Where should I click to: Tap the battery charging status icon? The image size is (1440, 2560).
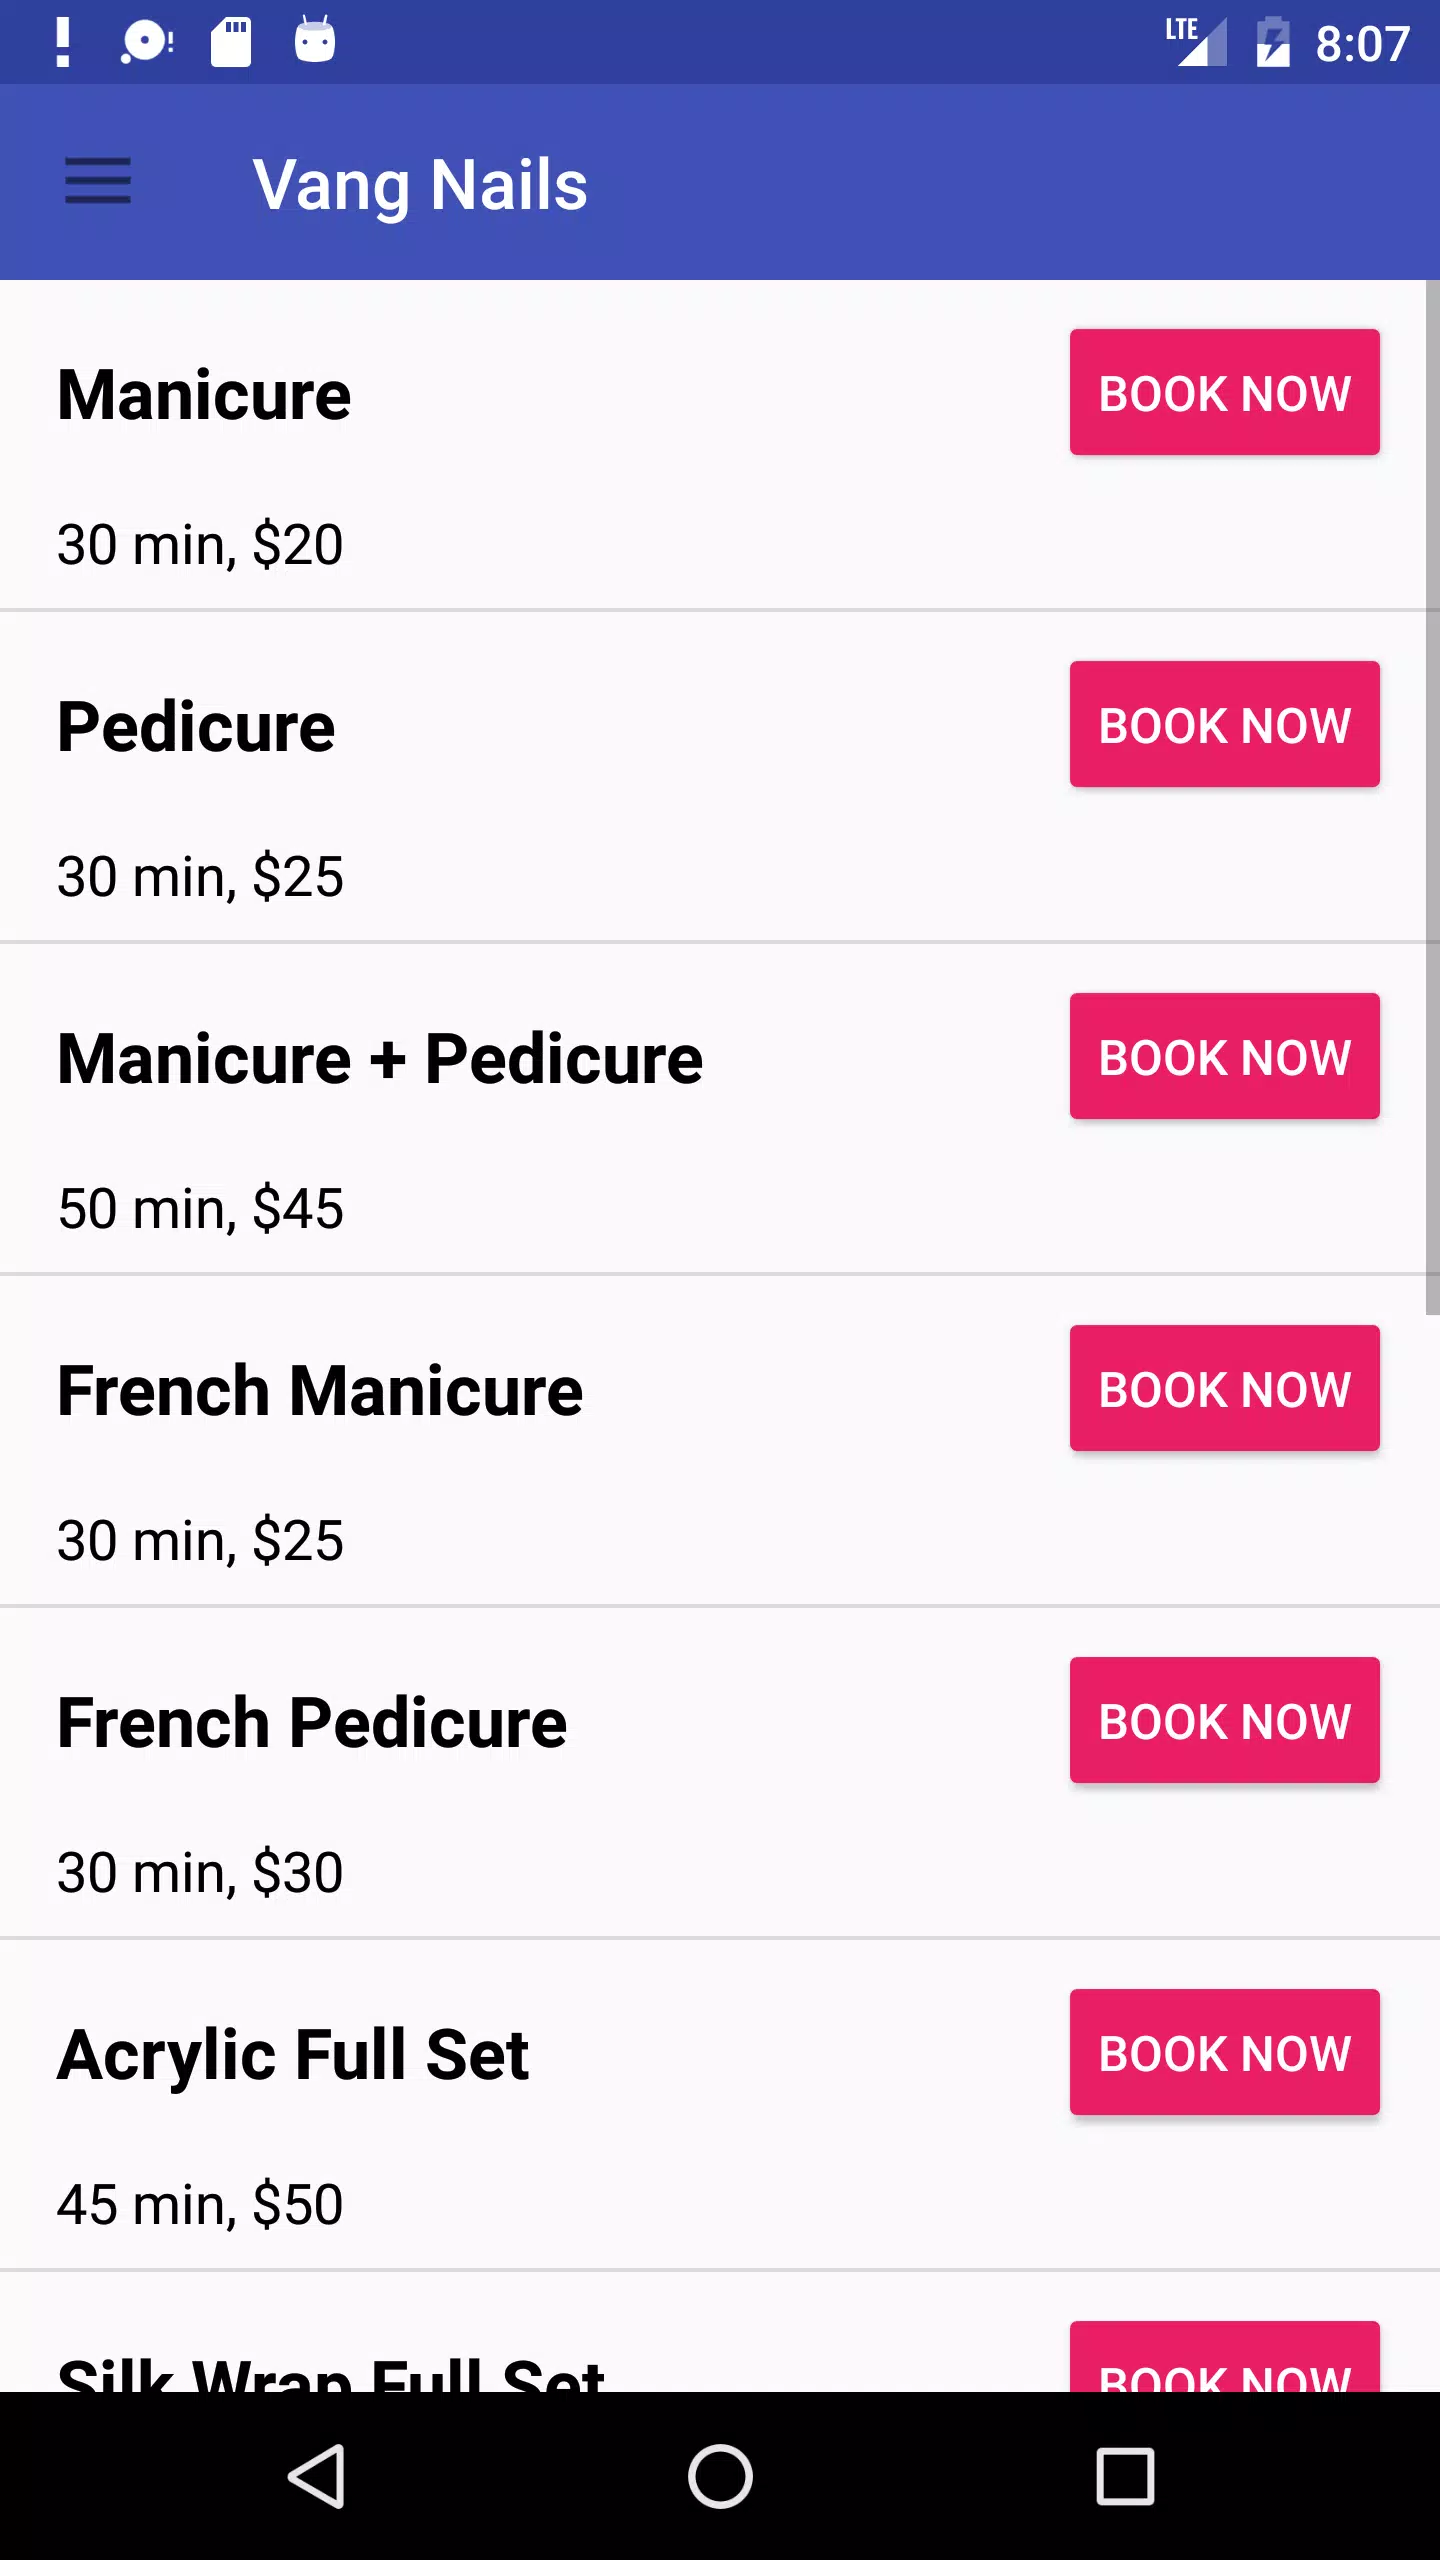[1273, 43]
